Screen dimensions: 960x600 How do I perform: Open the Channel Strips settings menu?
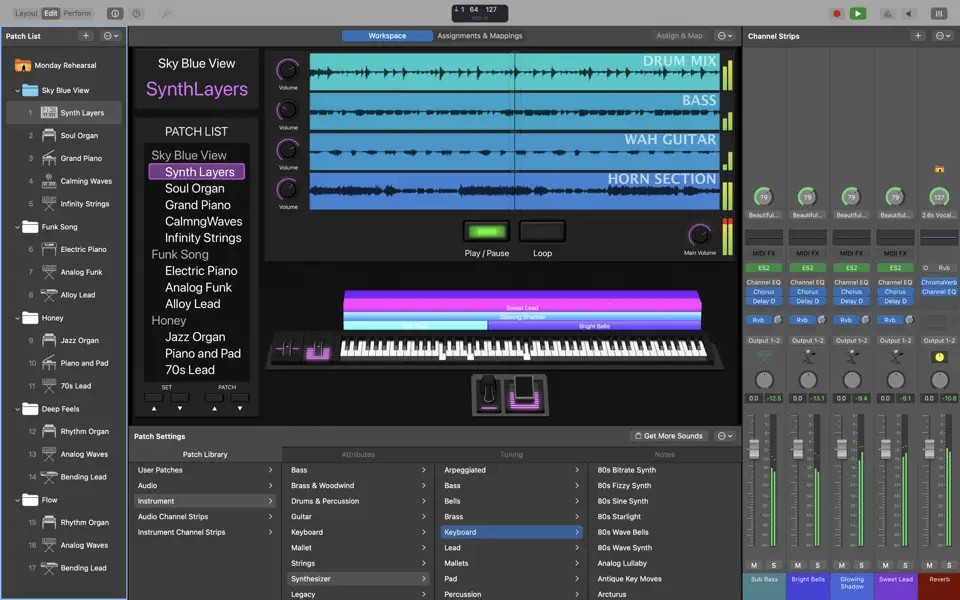click(x=941, y=35)
